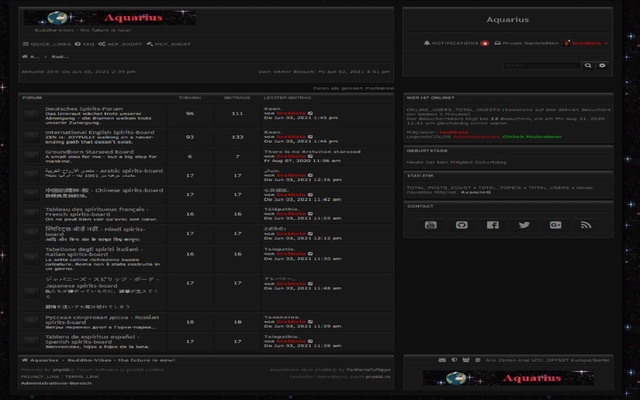
Task: Open the Google Plus contact icon
Action: pyautogui.click(x=555, y=225)
